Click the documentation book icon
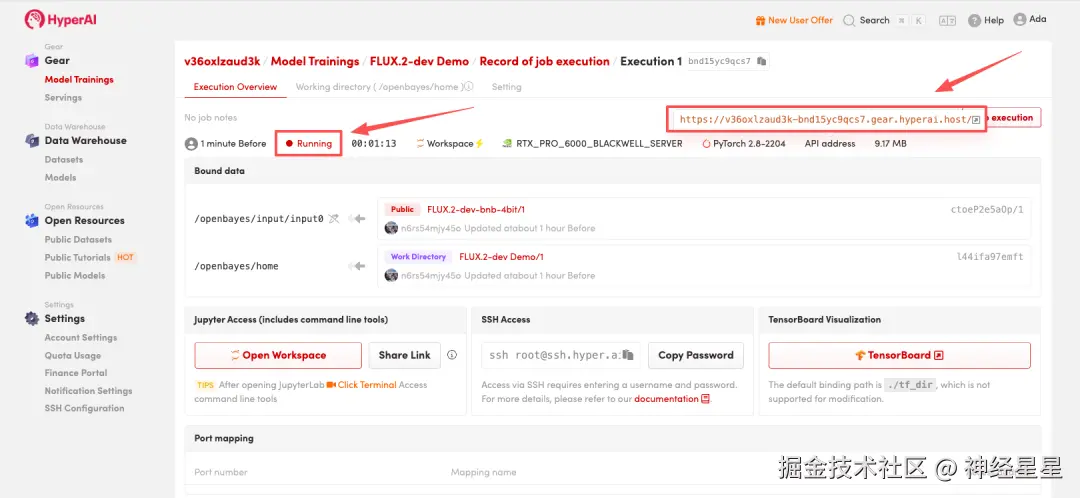 point(705,399)
